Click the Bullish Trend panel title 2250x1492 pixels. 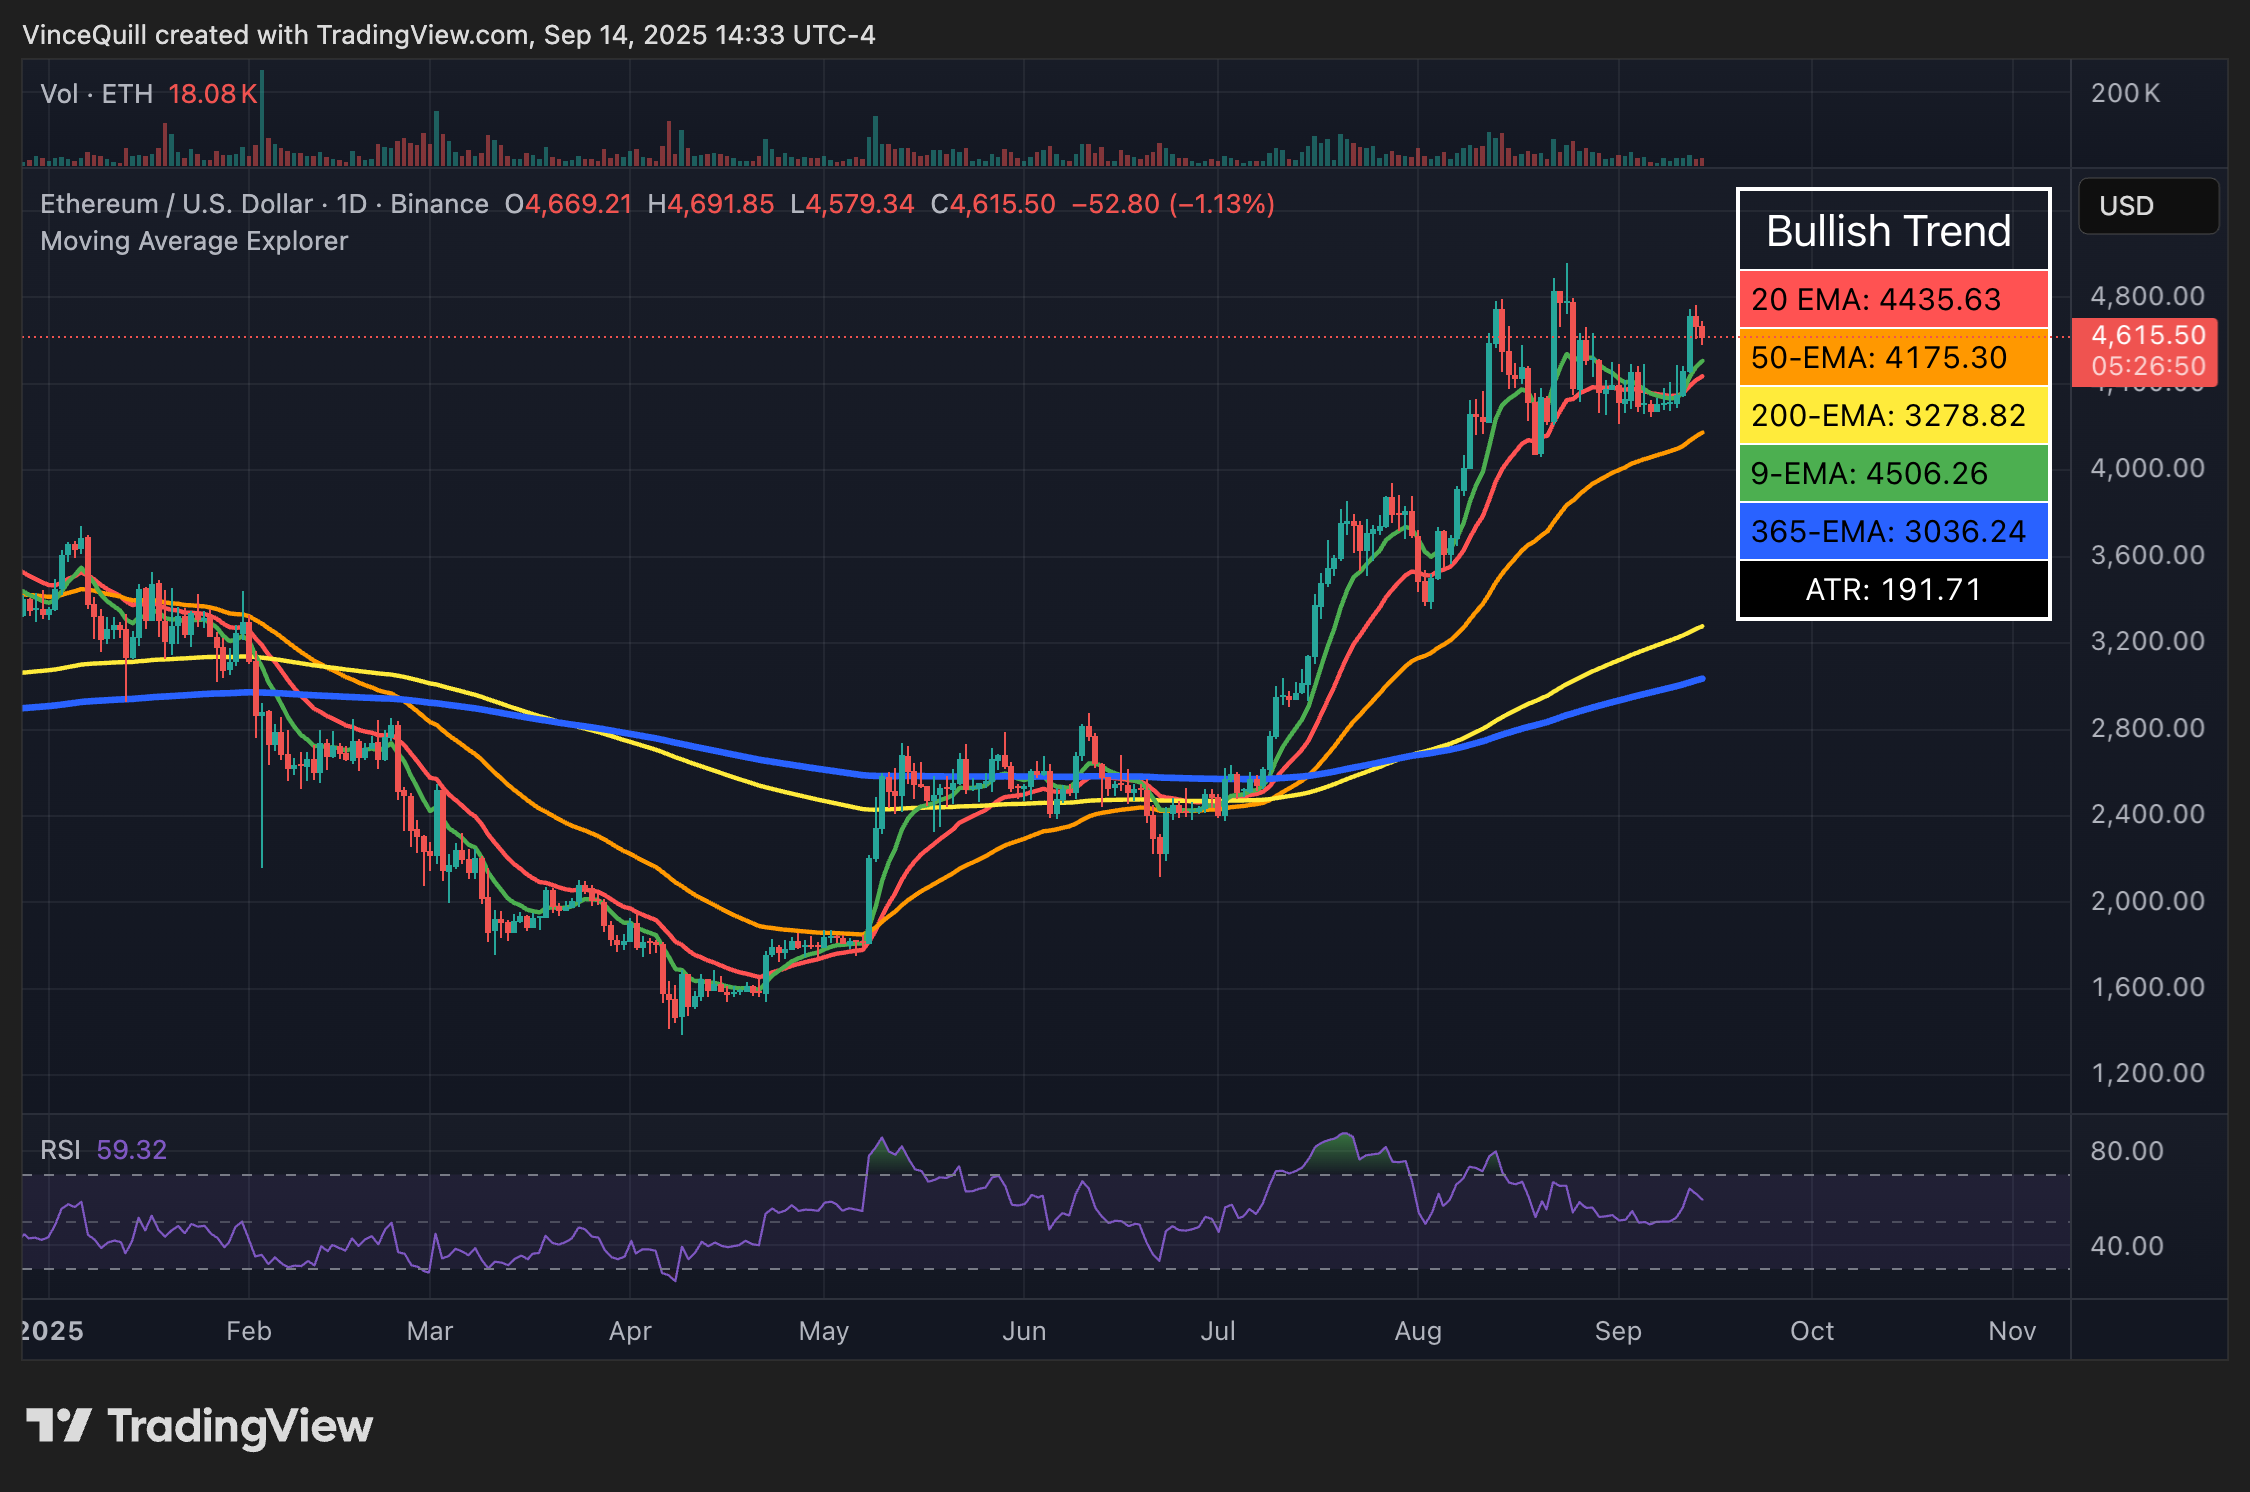pyautogui.click(x=1888, y=231)
